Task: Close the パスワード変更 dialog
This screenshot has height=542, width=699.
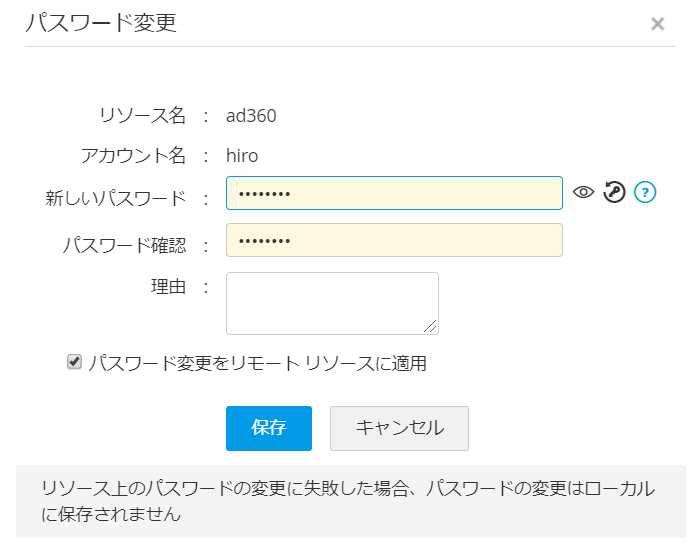Action: tap(657, 24)
